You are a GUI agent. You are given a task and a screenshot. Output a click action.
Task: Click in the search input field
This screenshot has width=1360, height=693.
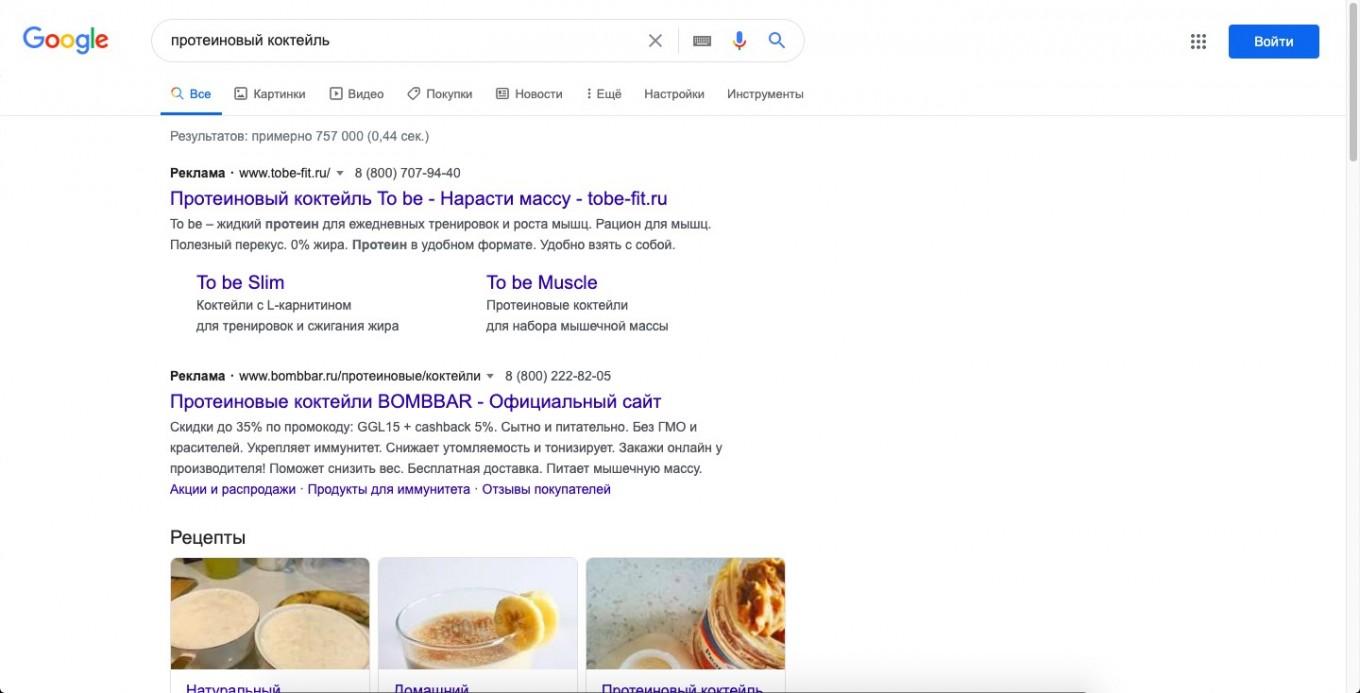point(400,41)
